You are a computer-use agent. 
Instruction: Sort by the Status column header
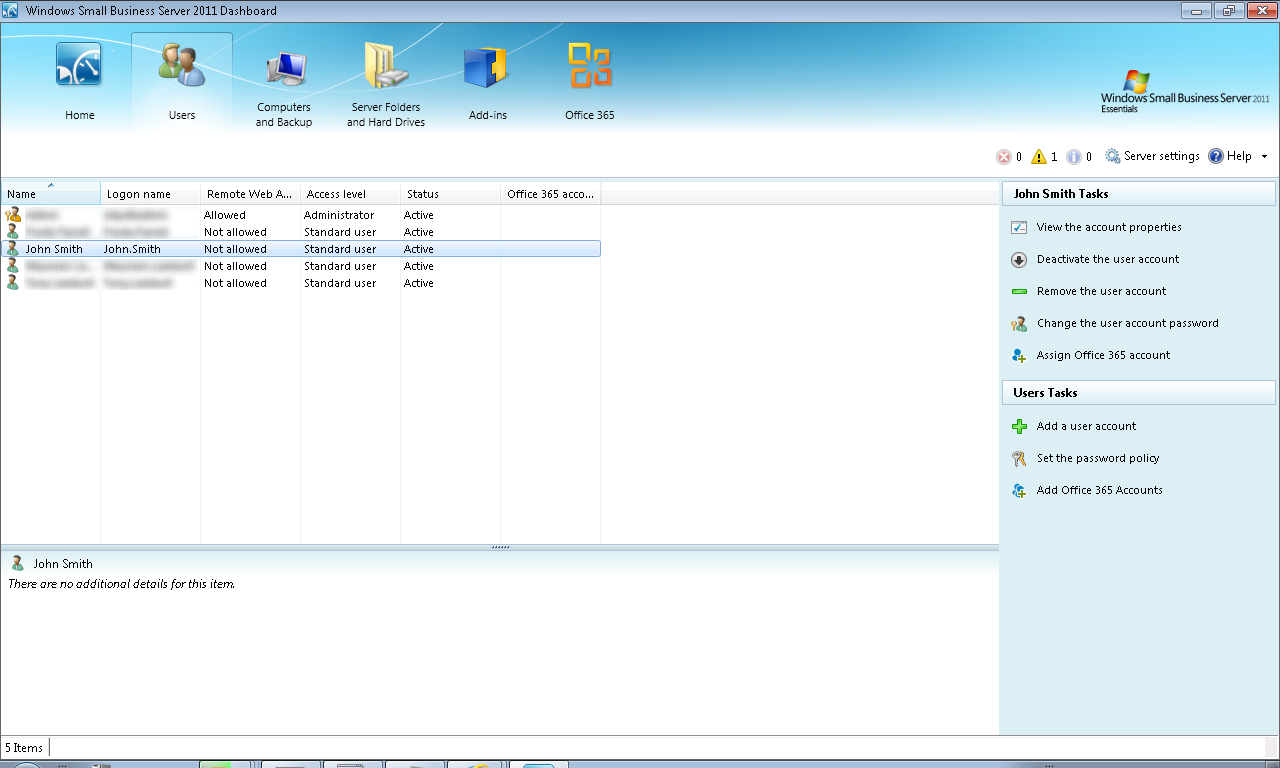tap(451, 193)
